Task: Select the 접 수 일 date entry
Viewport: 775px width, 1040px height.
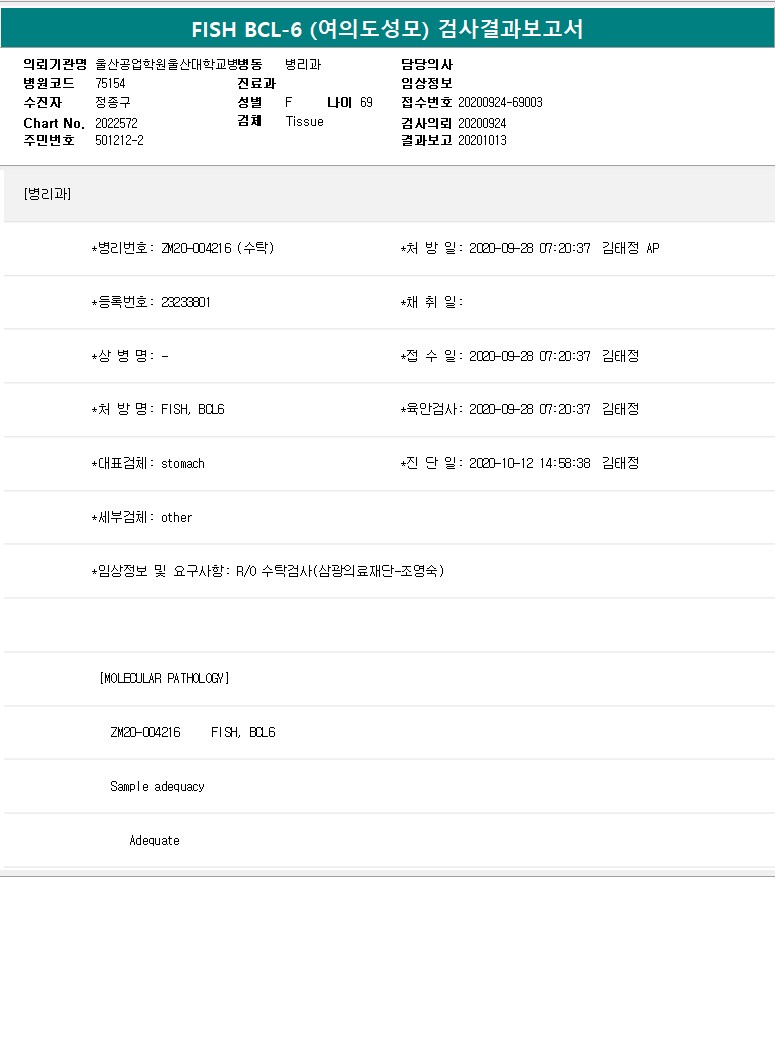Action: (520, 356)
